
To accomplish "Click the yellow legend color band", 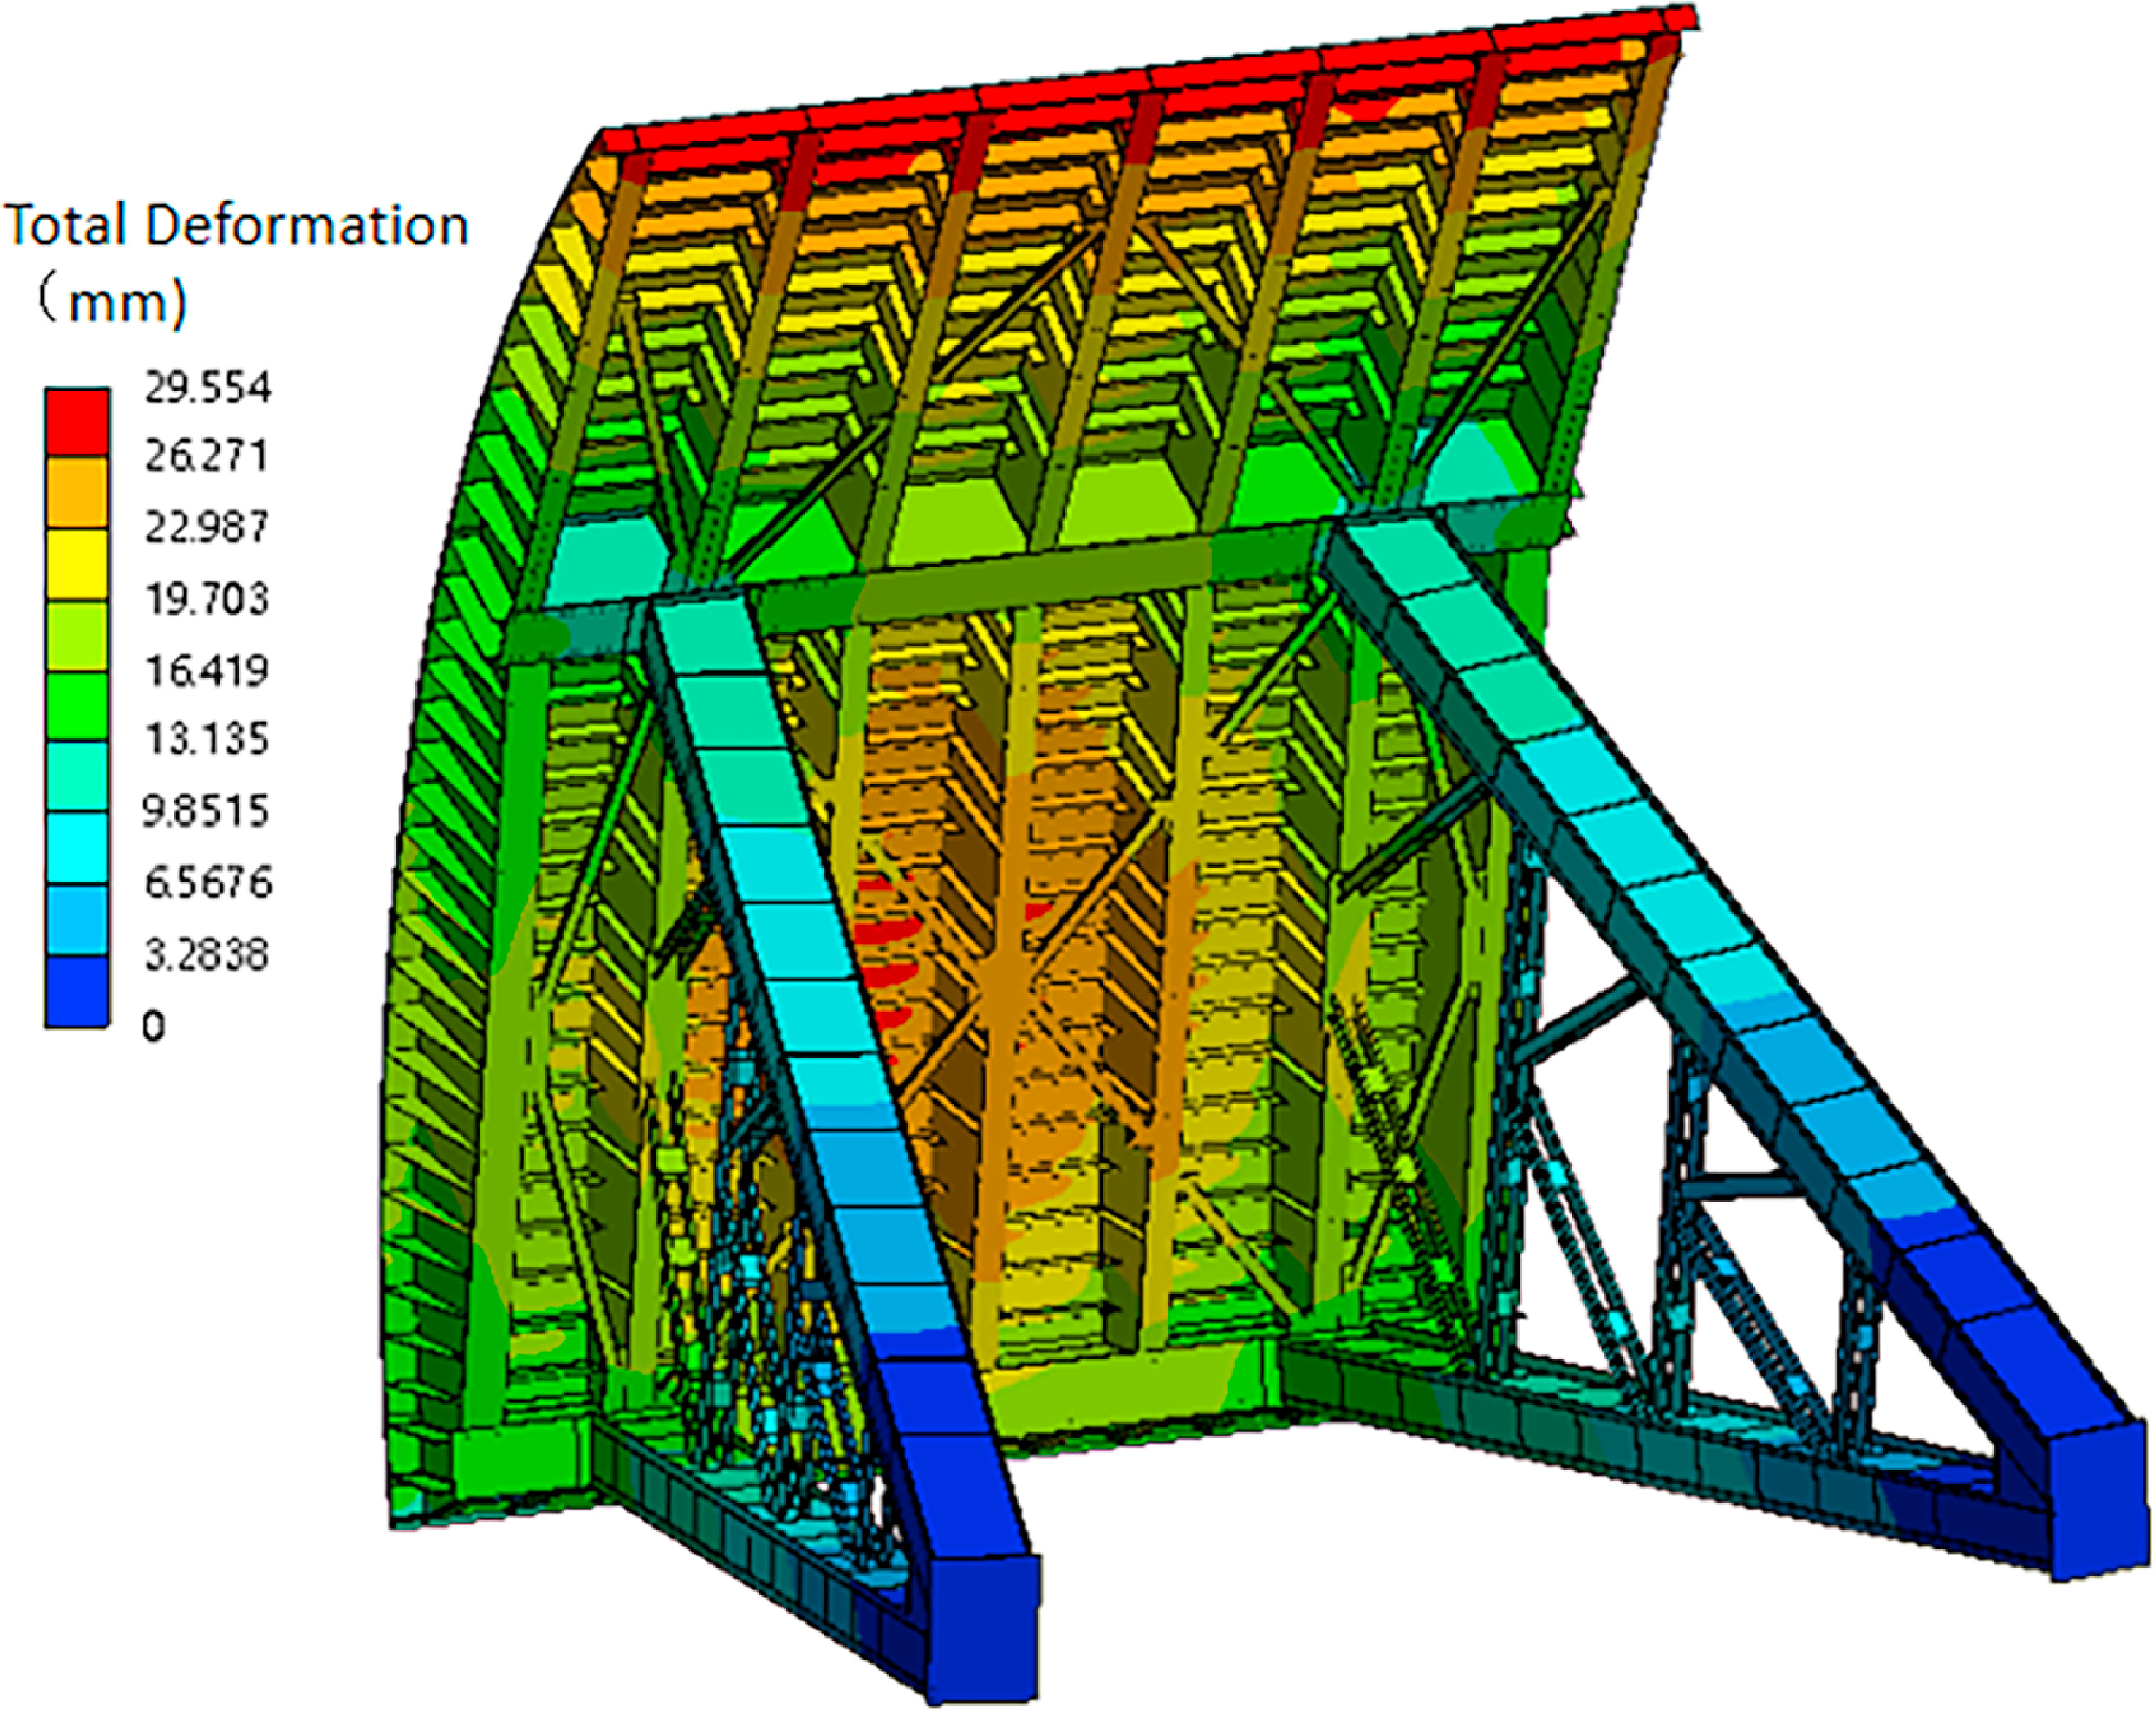I will (x=77, y=564).
